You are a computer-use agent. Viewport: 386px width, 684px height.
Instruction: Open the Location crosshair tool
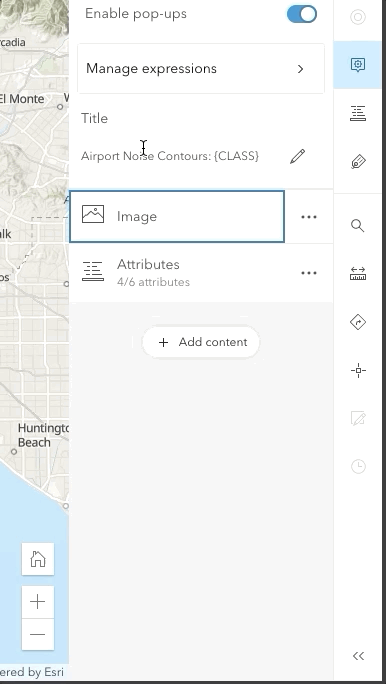(x=358, y=371)
